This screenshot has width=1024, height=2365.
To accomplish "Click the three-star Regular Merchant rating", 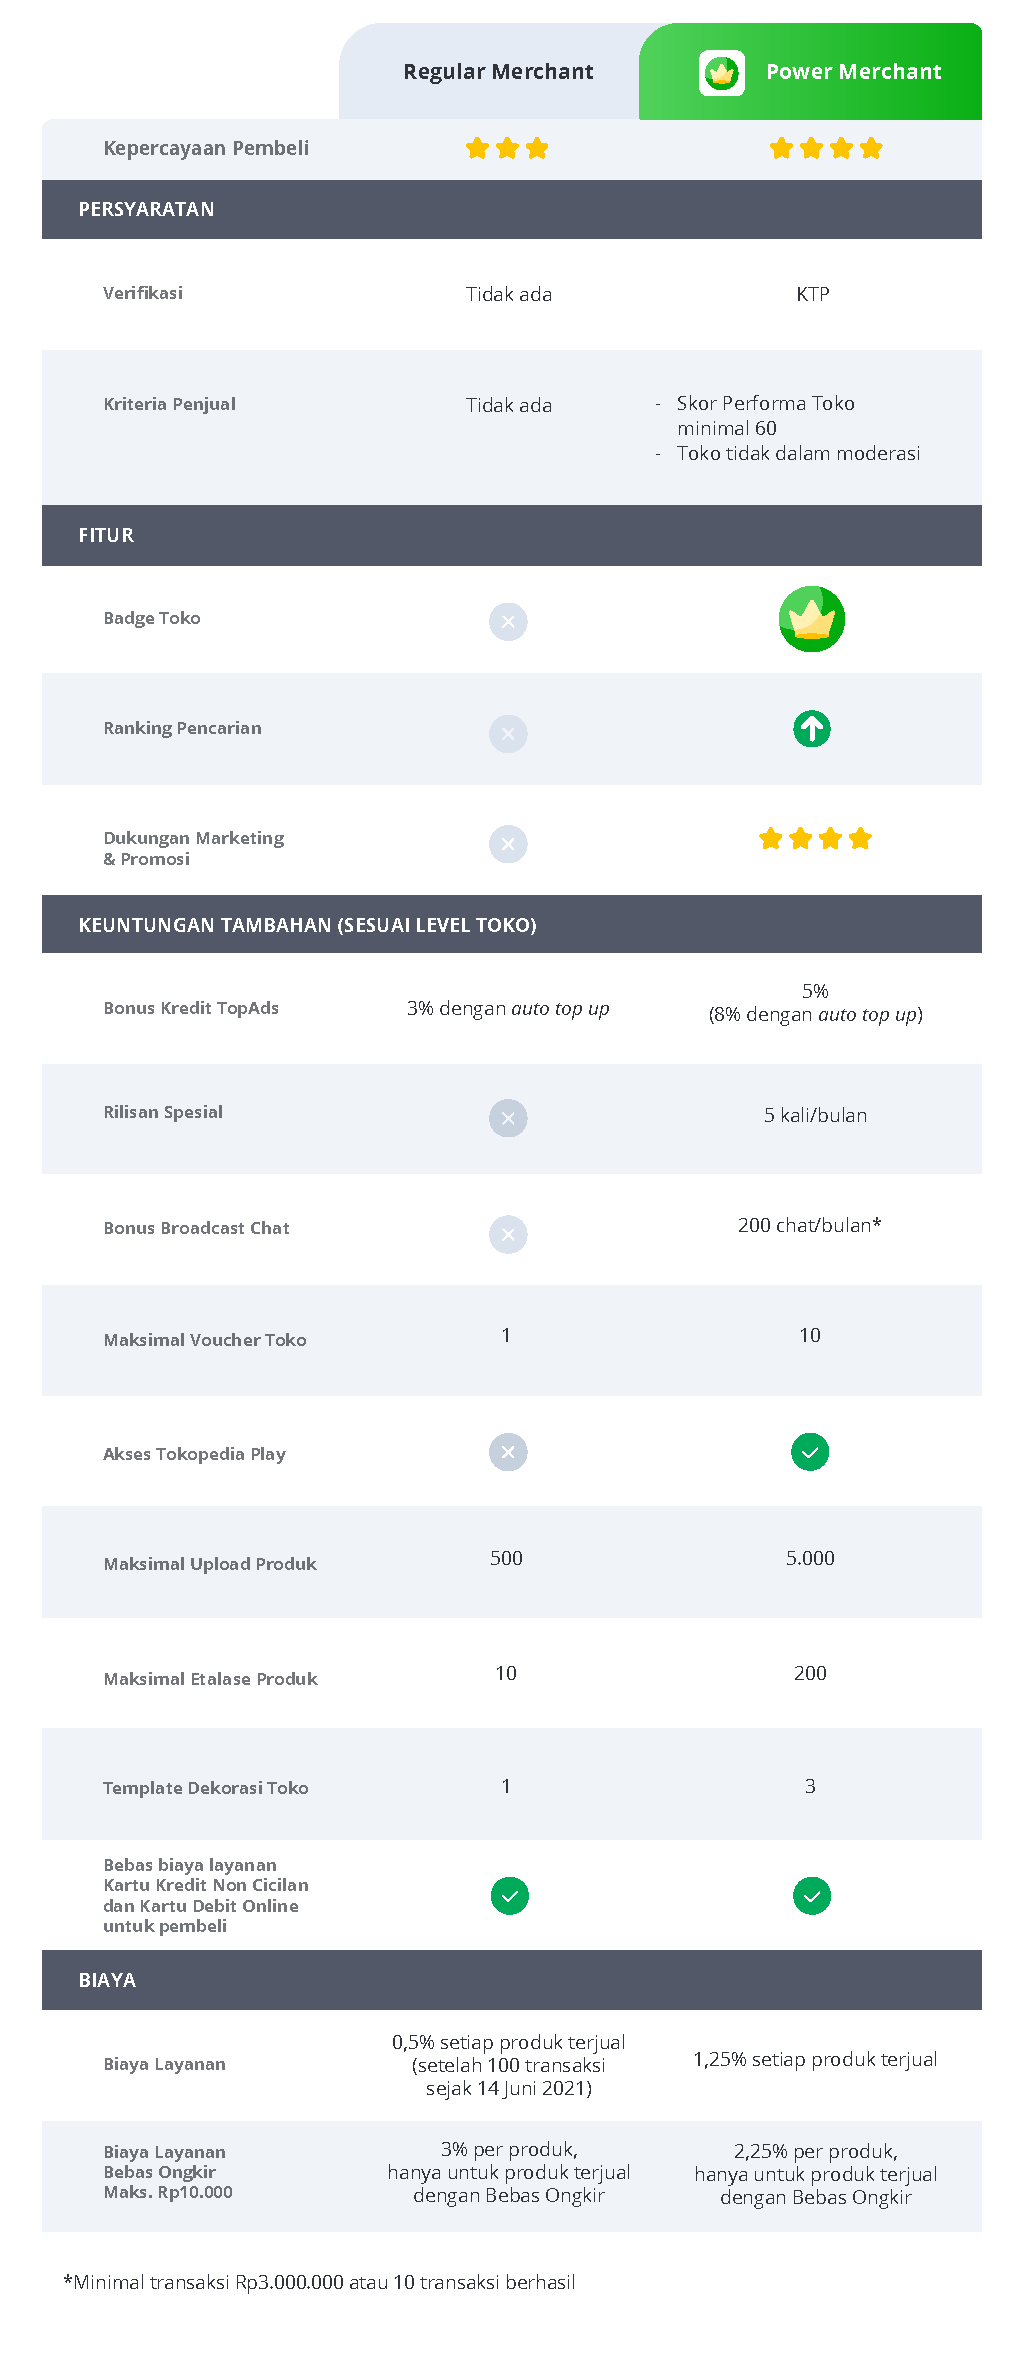I will 507,149.
